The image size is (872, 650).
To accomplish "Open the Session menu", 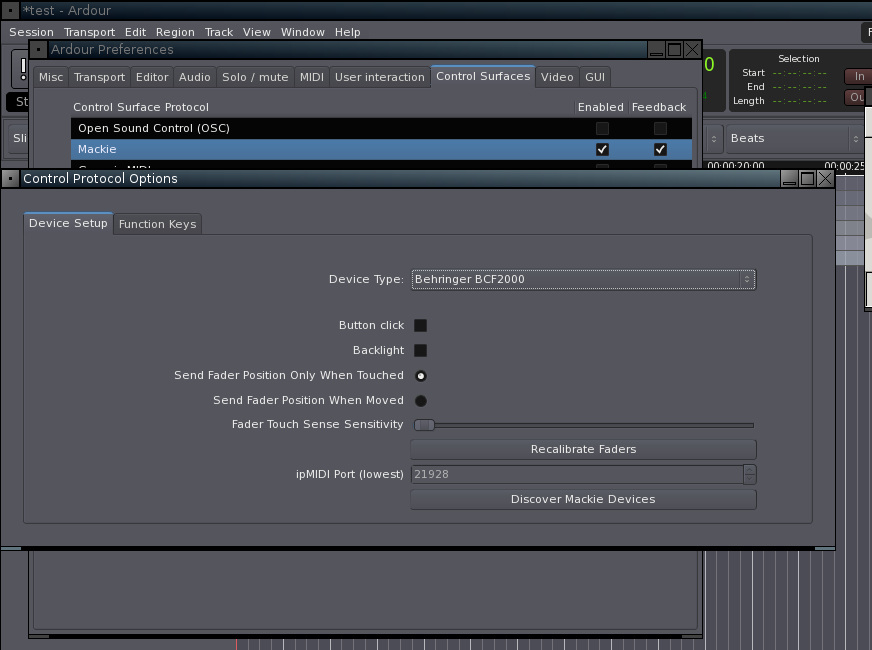I will [x=31, y=32].
